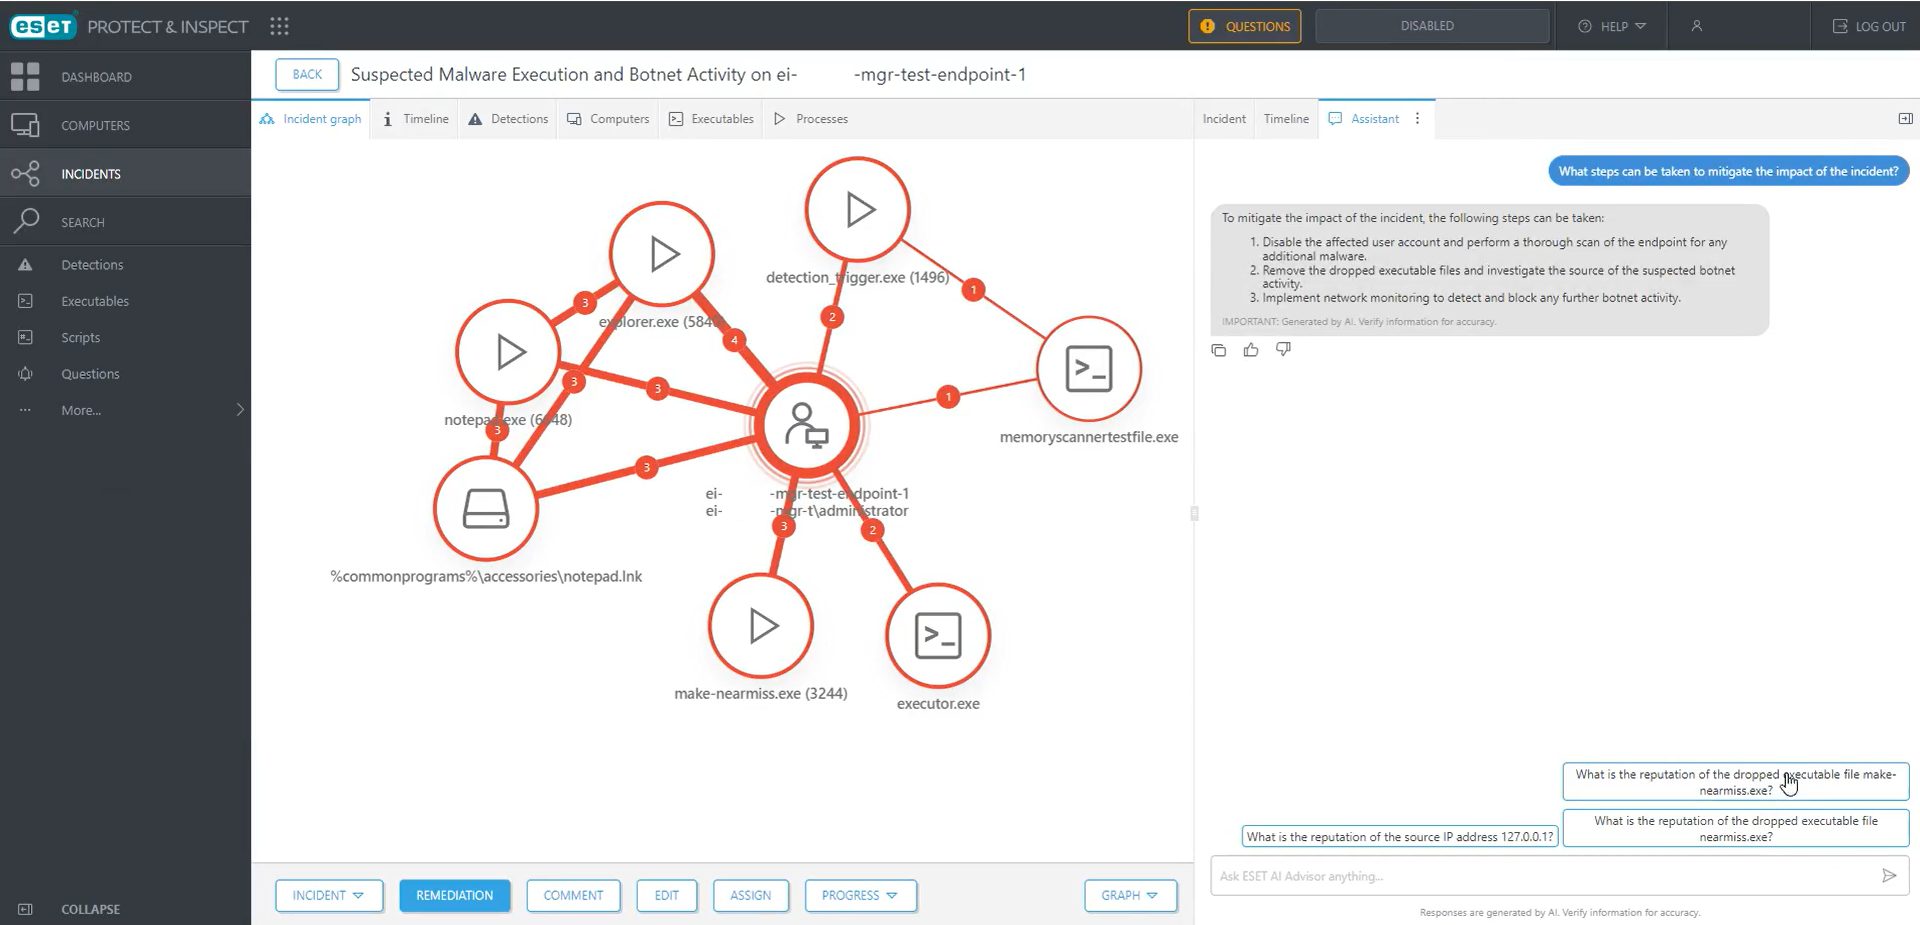
Task: Click the EDIT button
Action: (667, 895)
